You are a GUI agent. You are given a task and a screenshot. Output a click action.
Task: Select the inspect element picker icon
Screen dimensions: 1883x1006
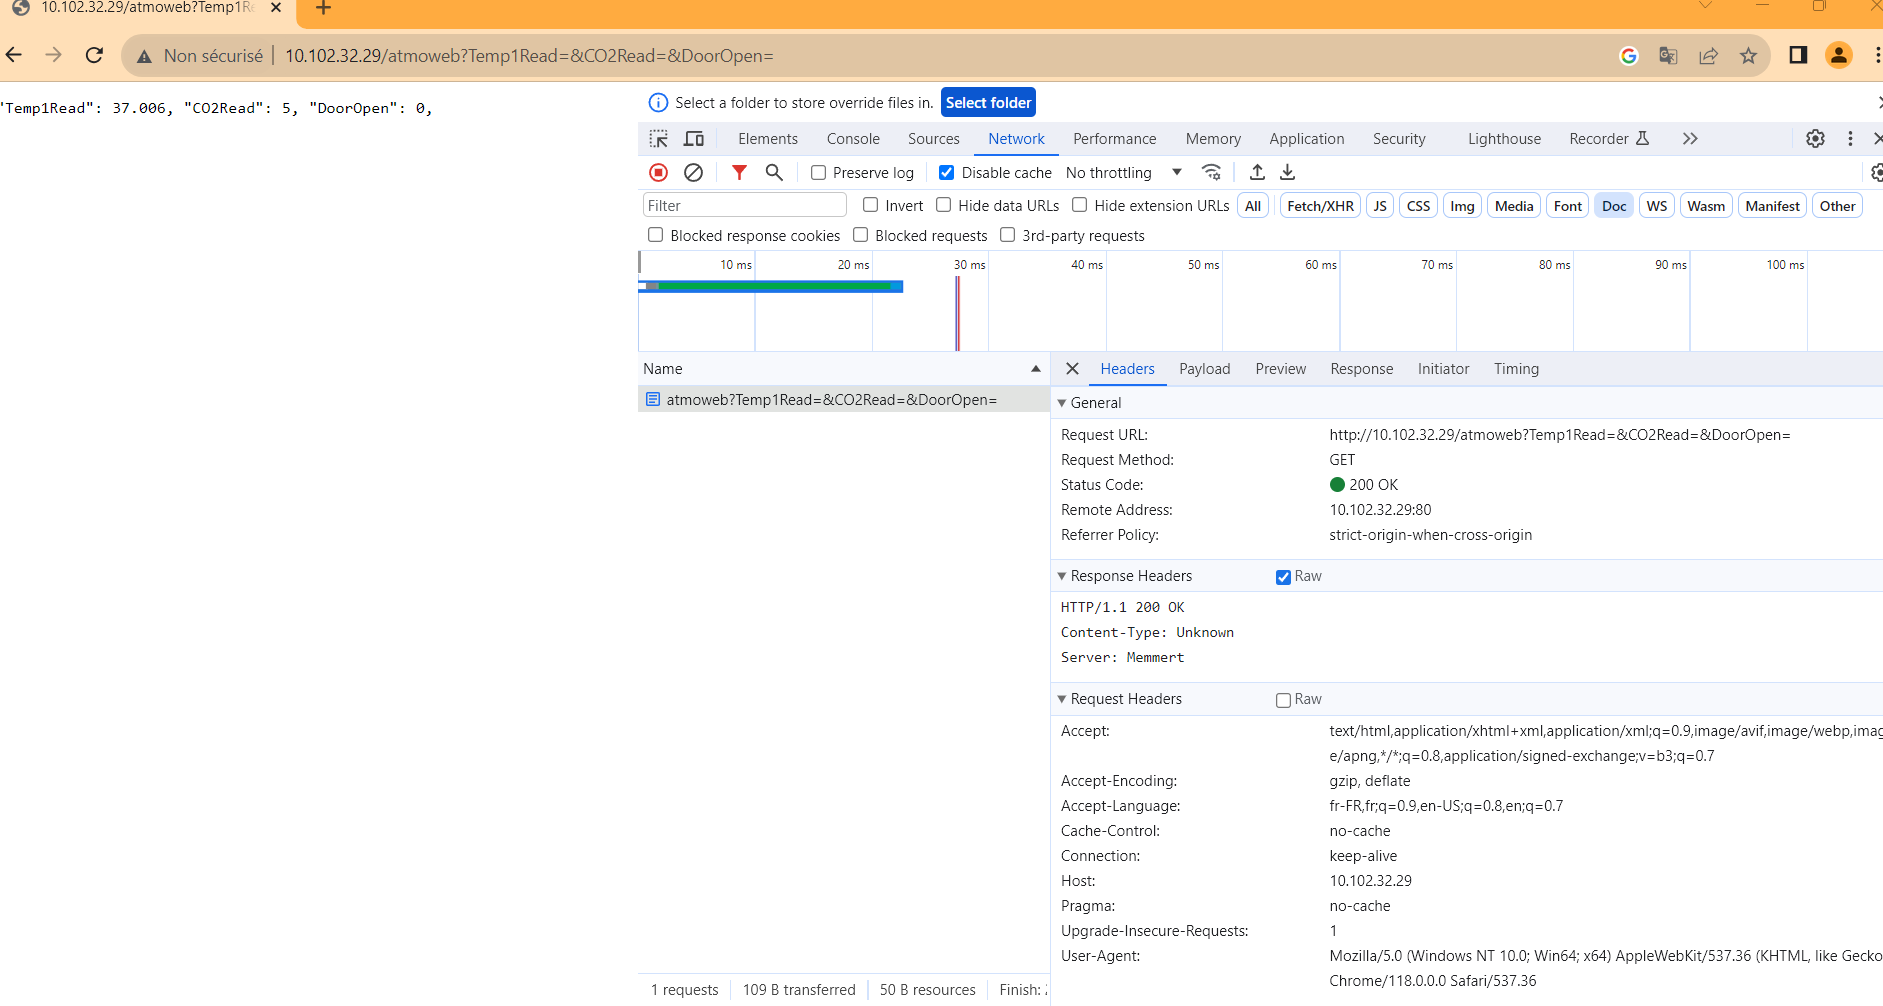coord(659,139)
